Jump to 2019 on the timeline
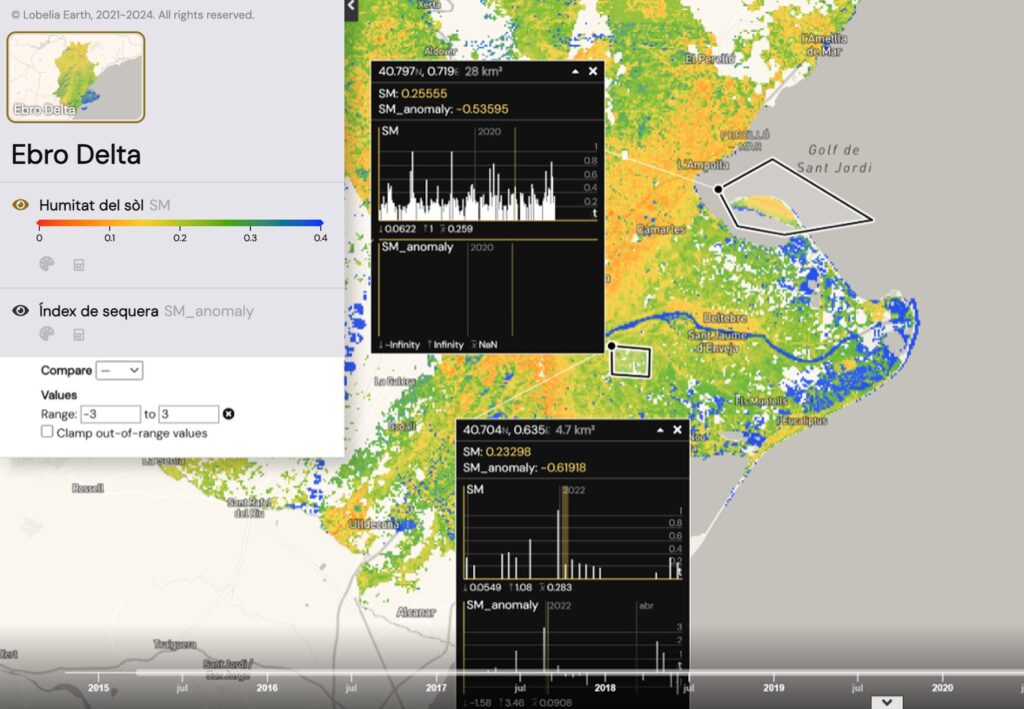 click(x=773, y=688)
